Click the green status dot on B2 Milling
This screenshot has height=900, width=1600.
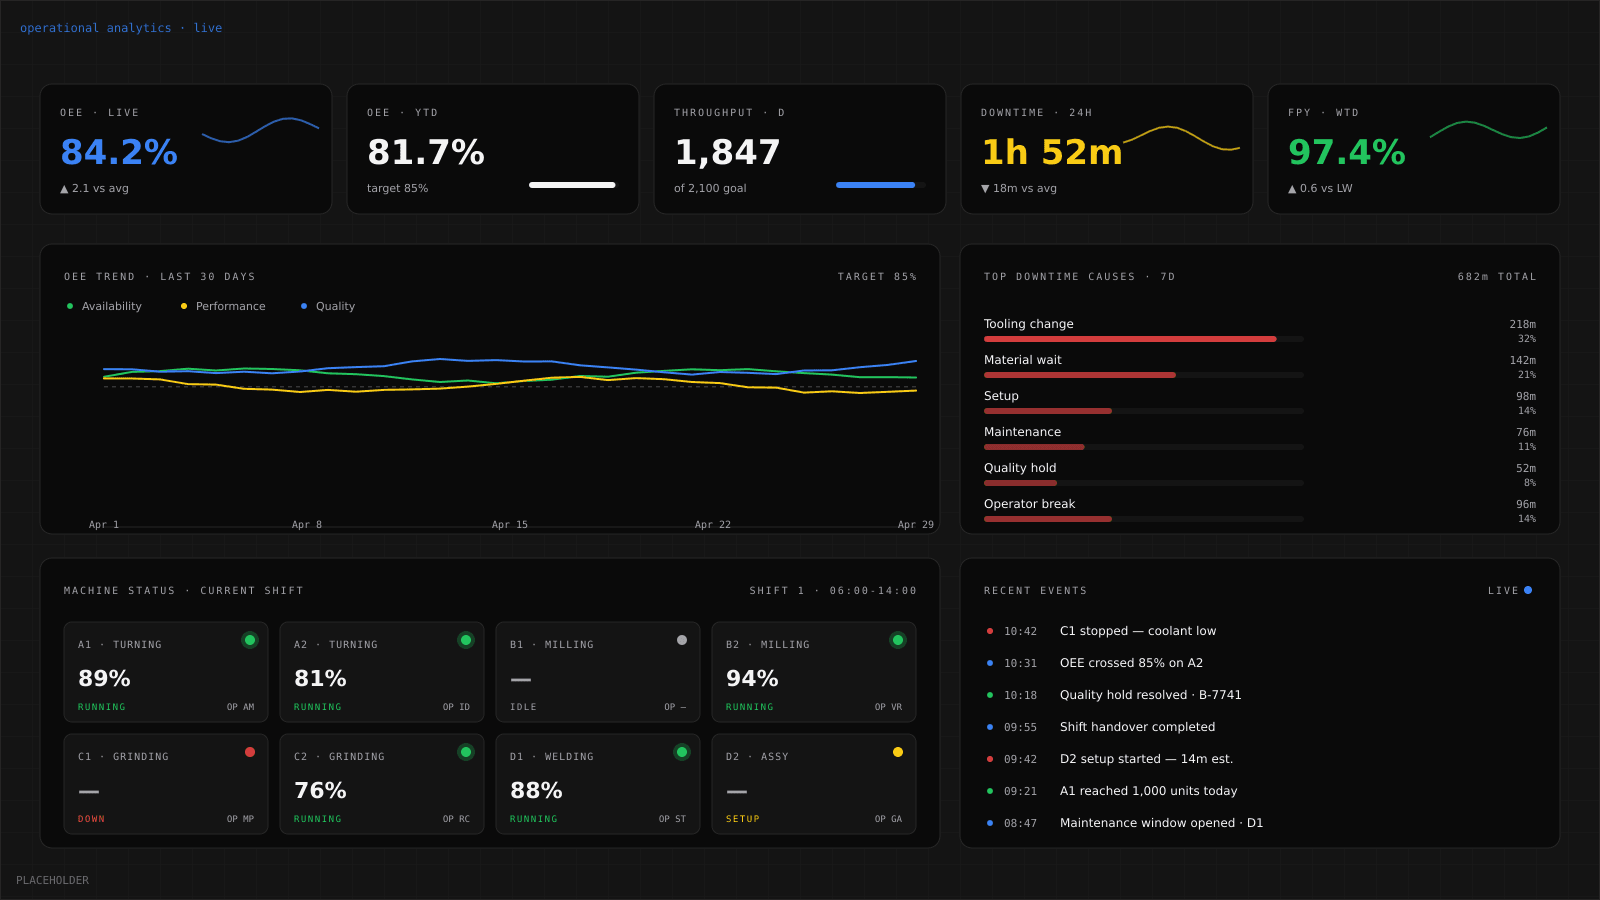(898, 639)
